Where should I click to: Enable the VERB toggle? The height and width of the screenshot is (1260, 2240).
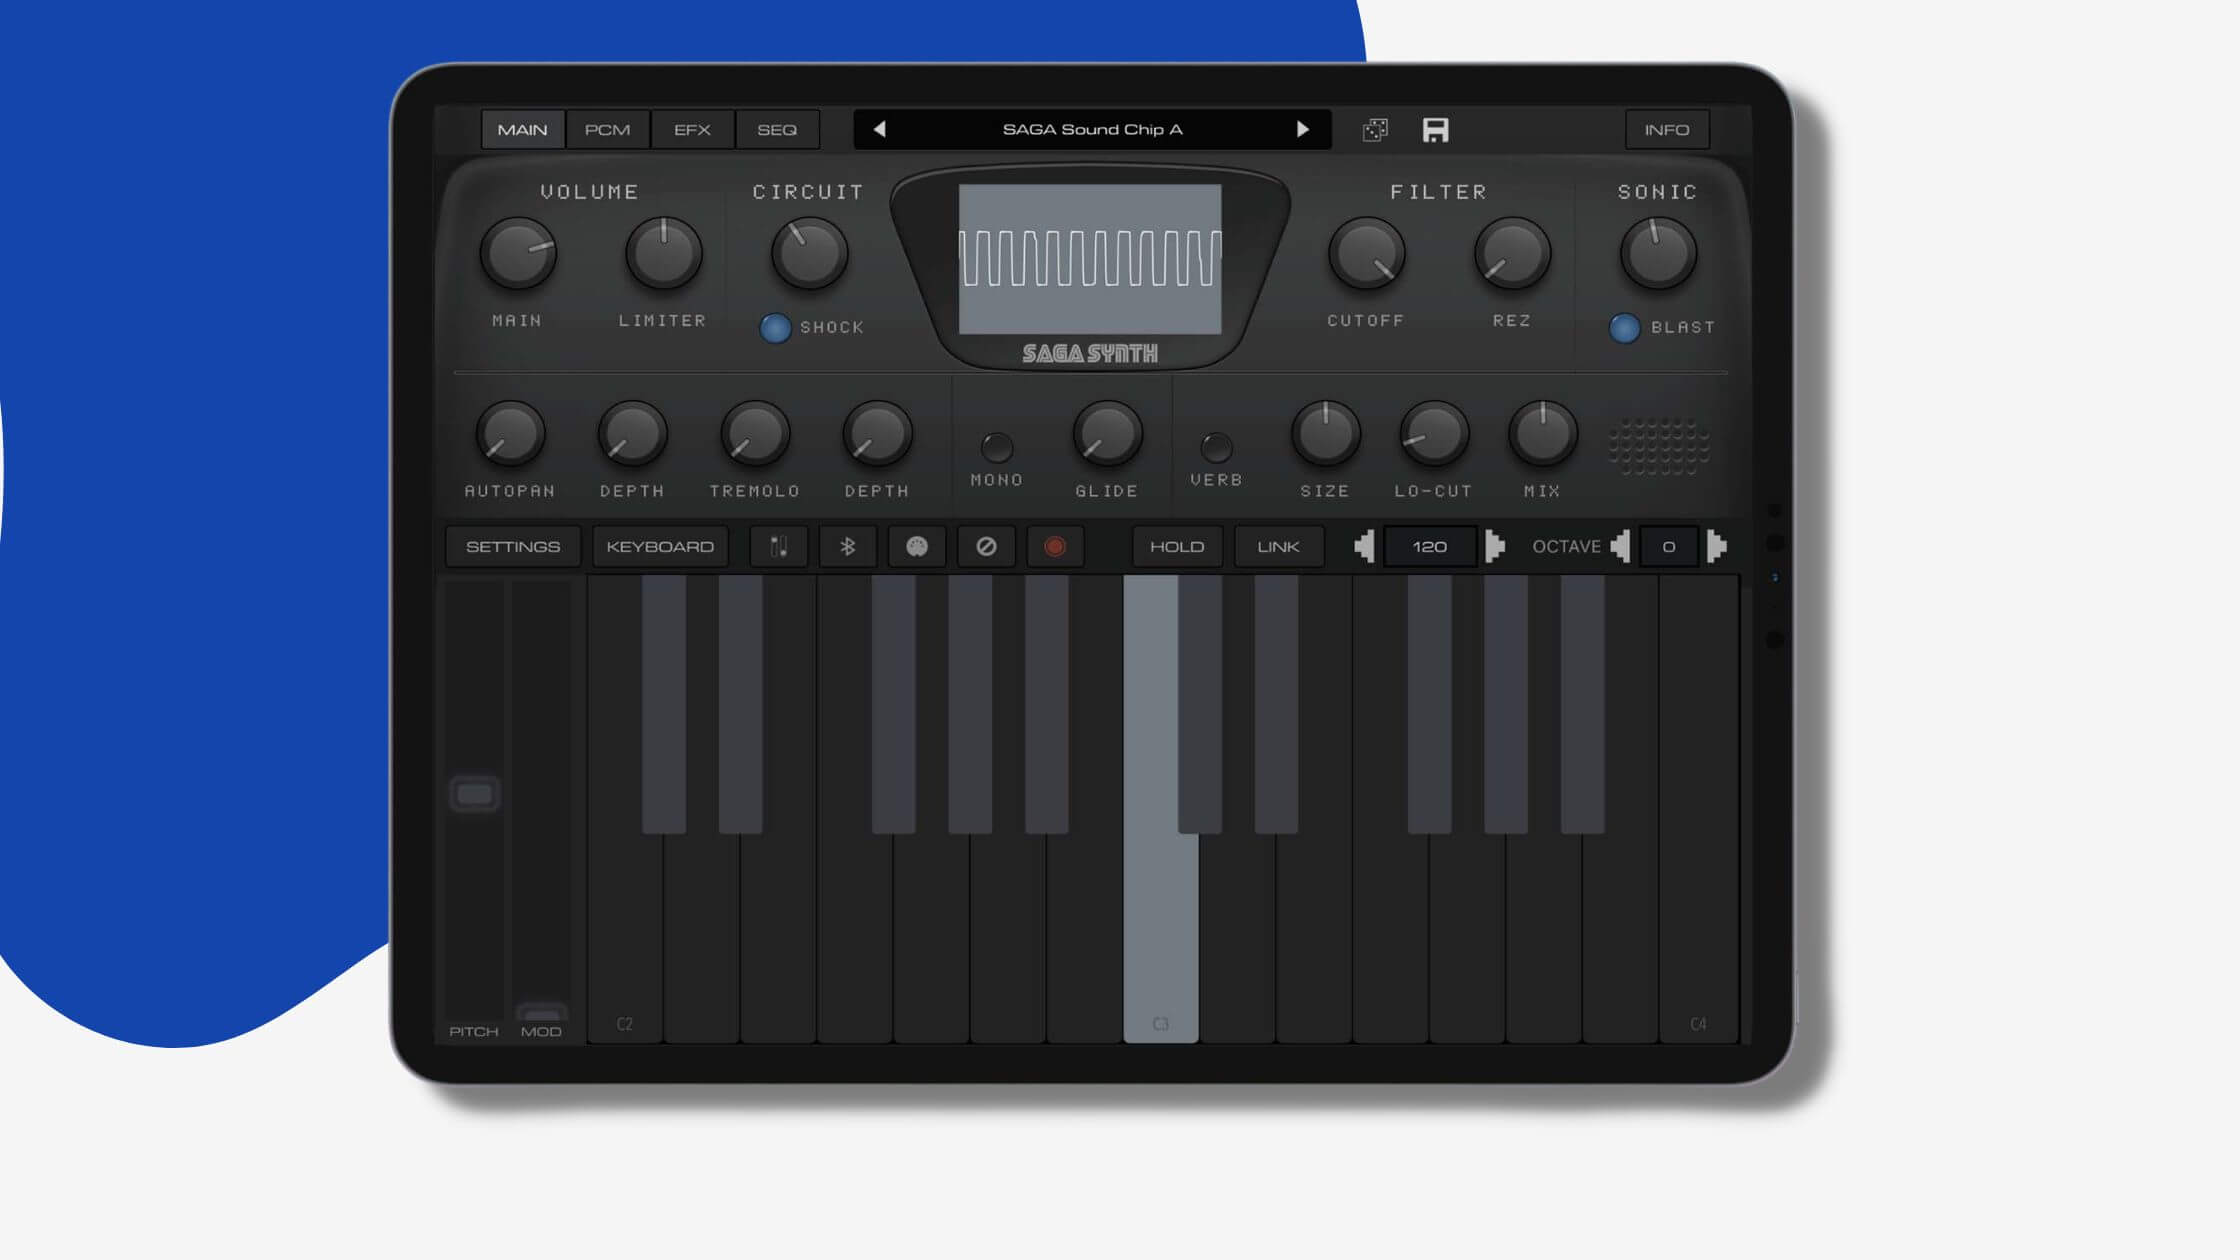coord(1216,447)
